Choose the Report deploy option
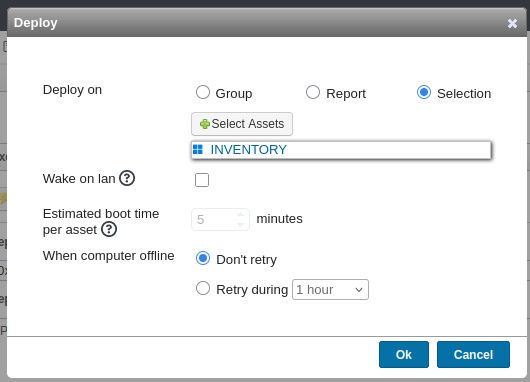 [x=313, y=92]
